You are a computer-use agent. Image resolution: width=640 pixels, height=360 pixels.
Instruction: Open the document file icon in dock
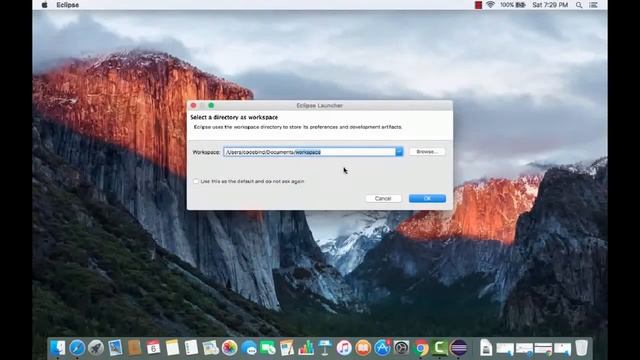point(486,348)
